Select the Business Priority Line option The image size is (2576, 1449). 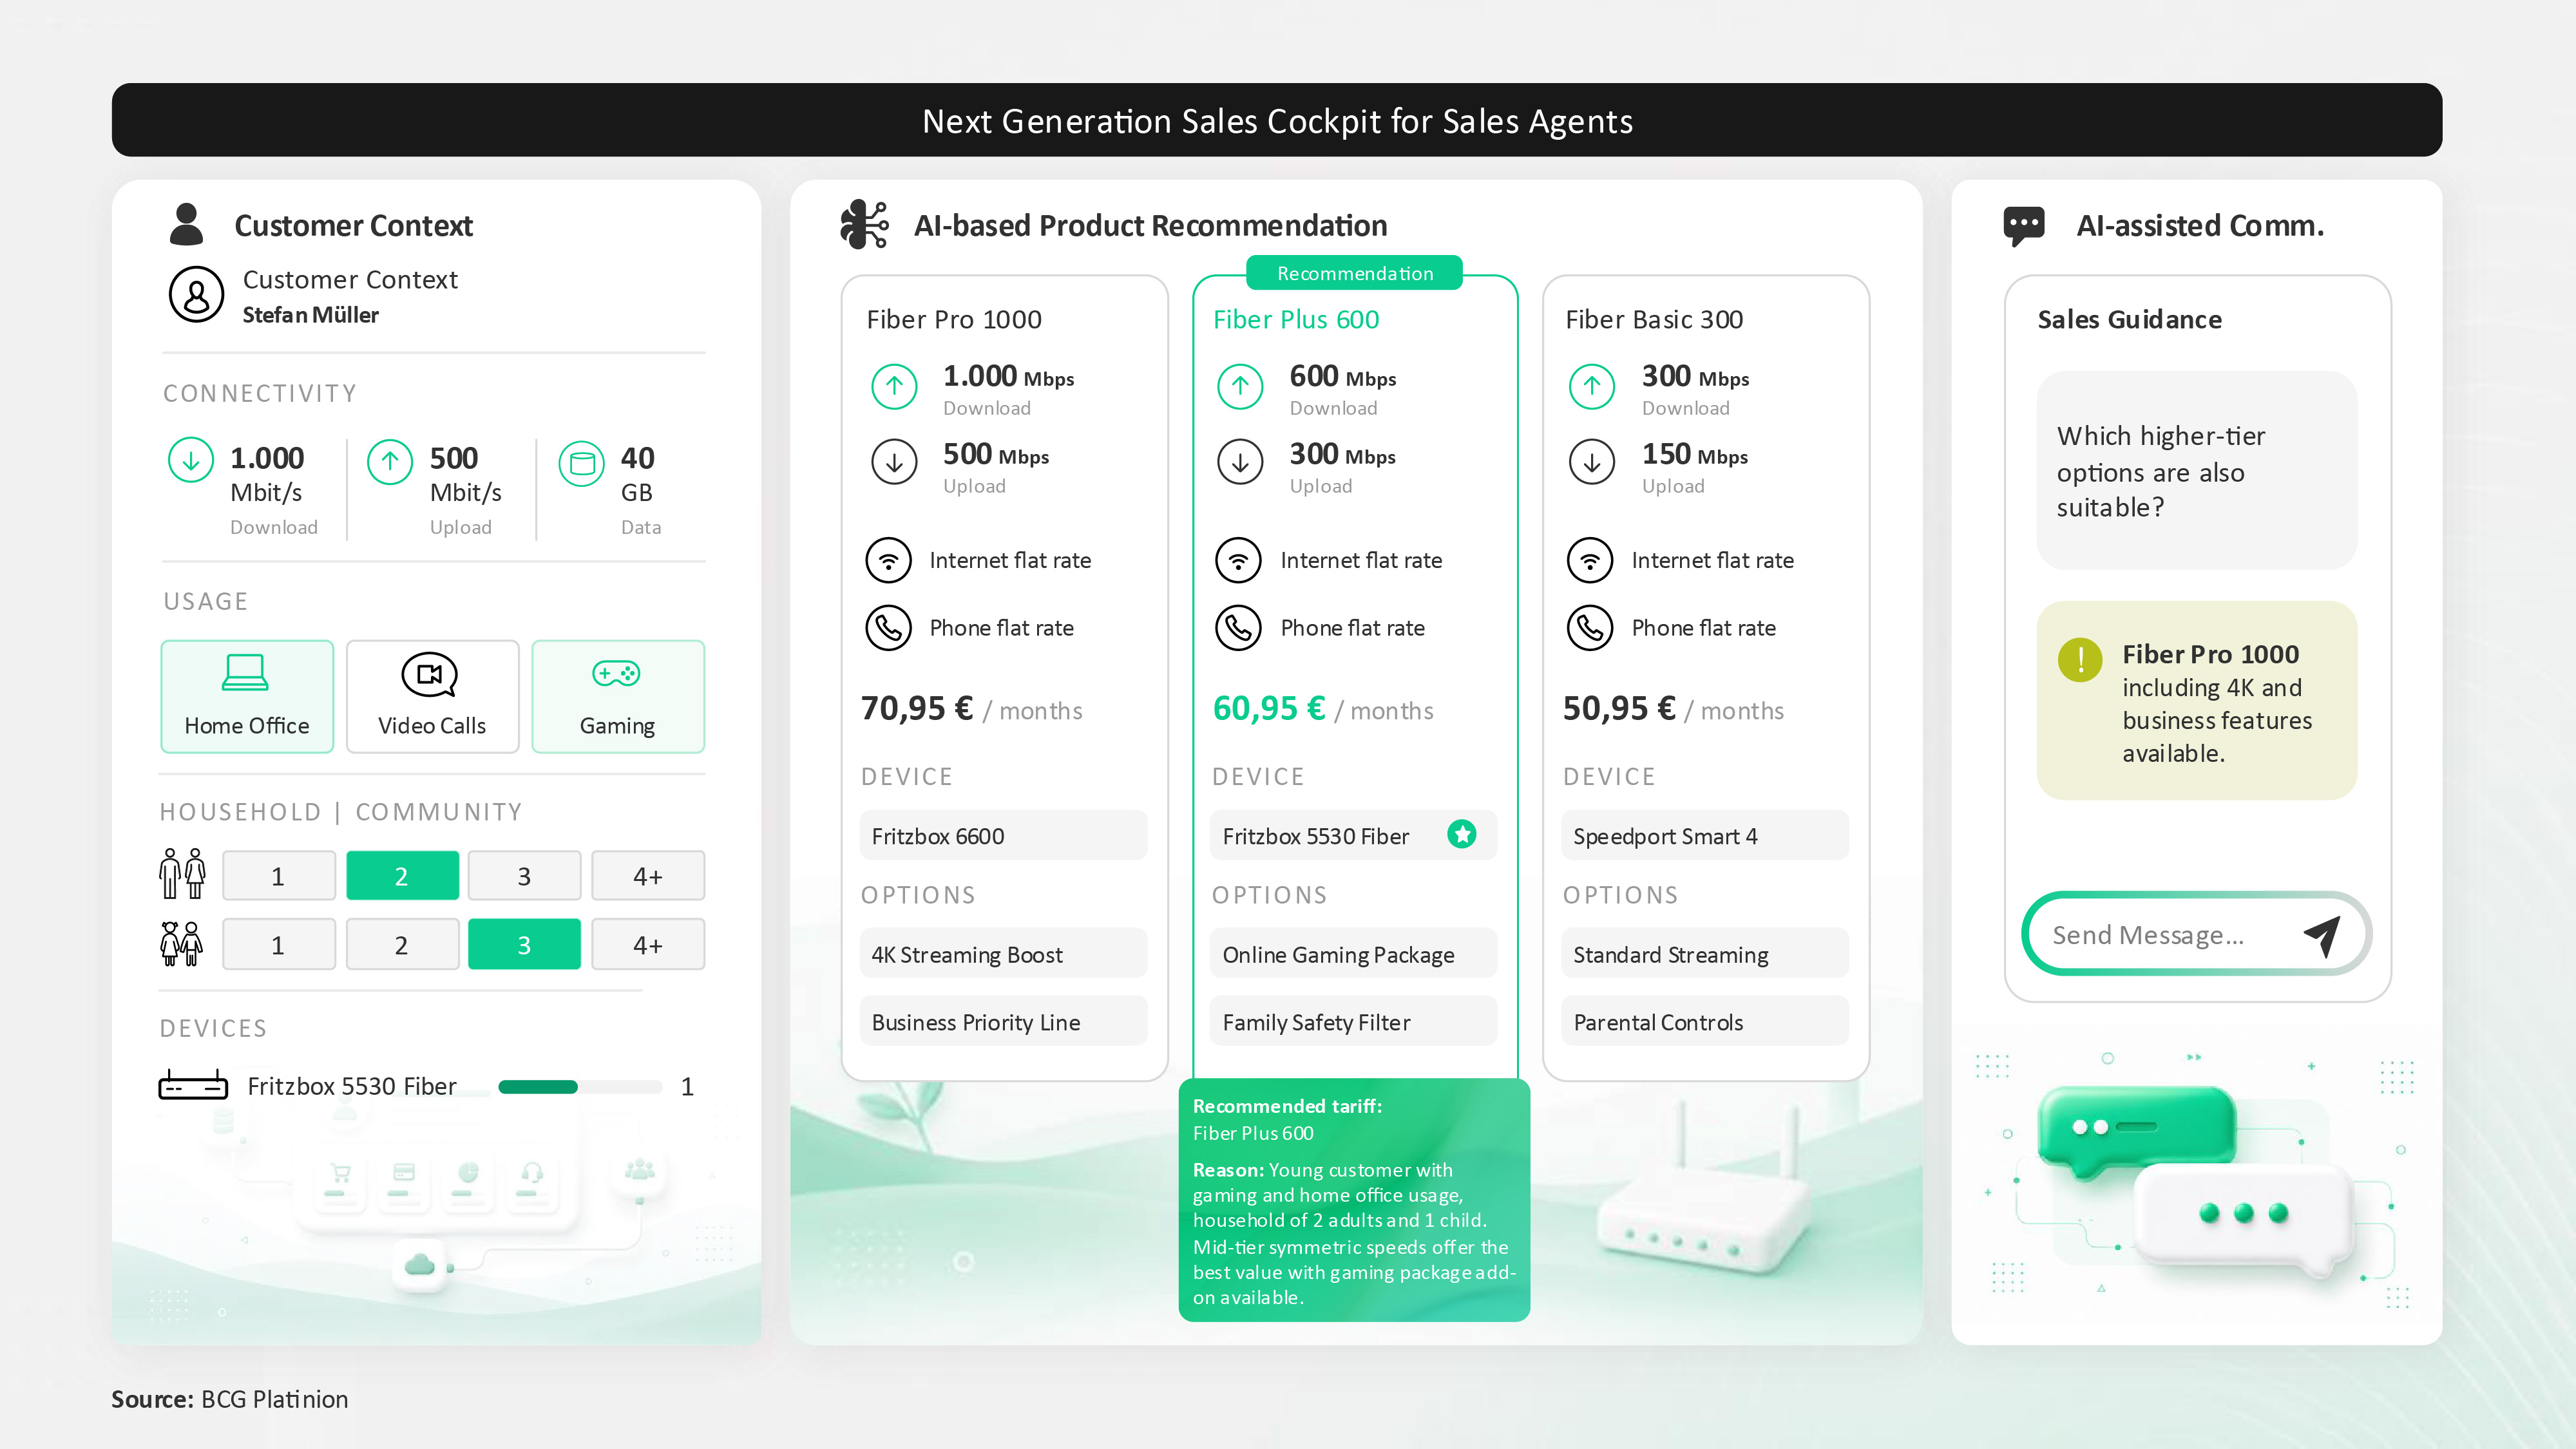[1003, 1021]
